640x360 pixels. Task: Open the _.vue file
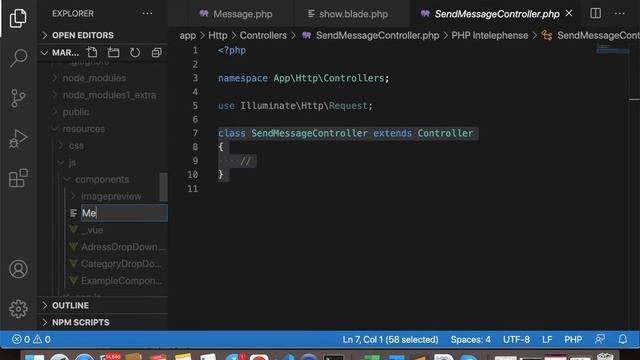tap(92, 230)
